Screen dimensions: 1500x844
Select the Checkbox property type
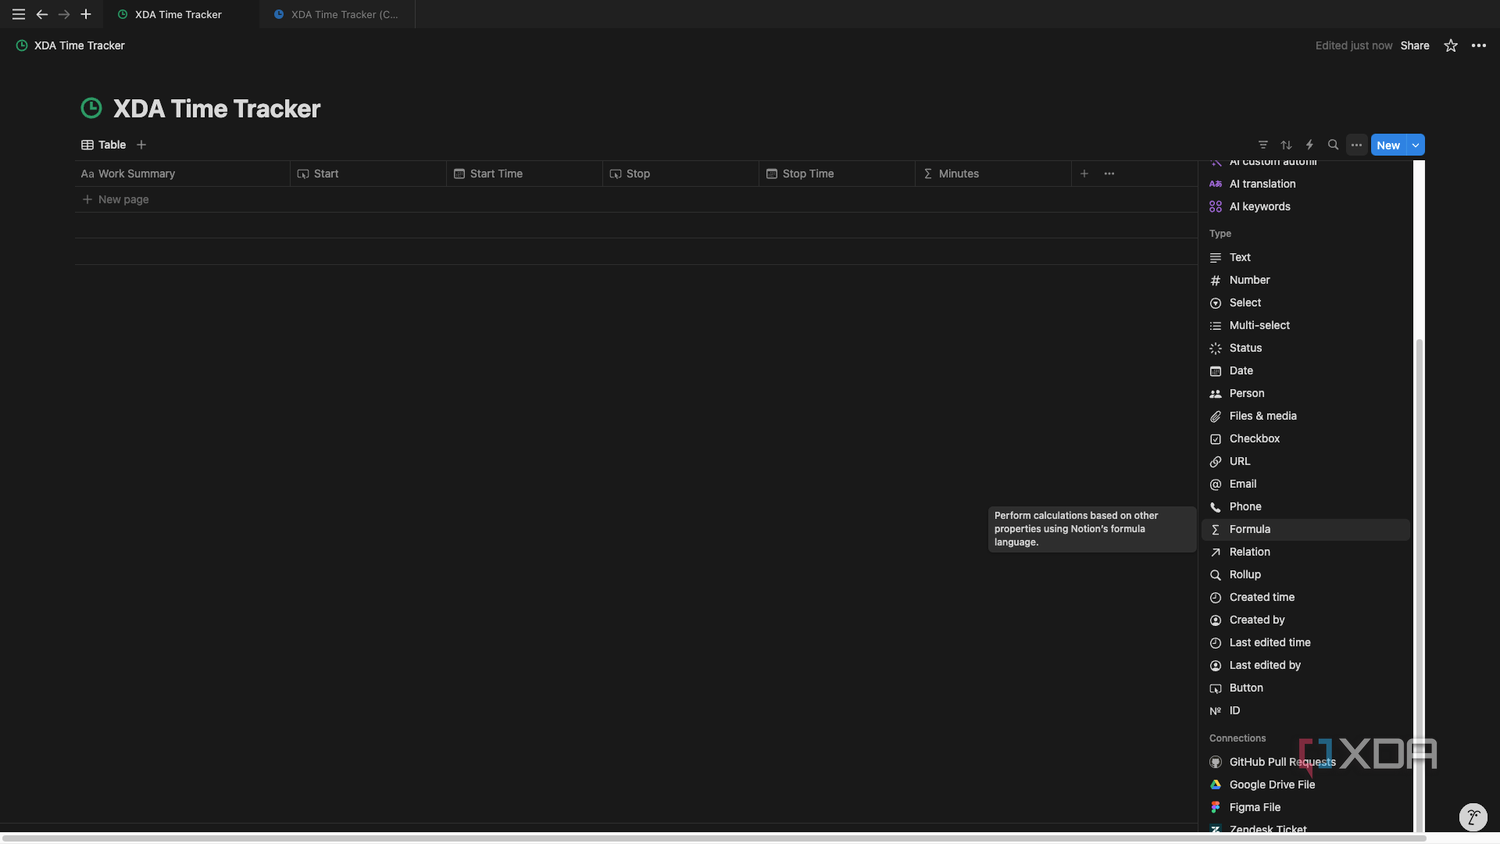(x=1305, y=439)
